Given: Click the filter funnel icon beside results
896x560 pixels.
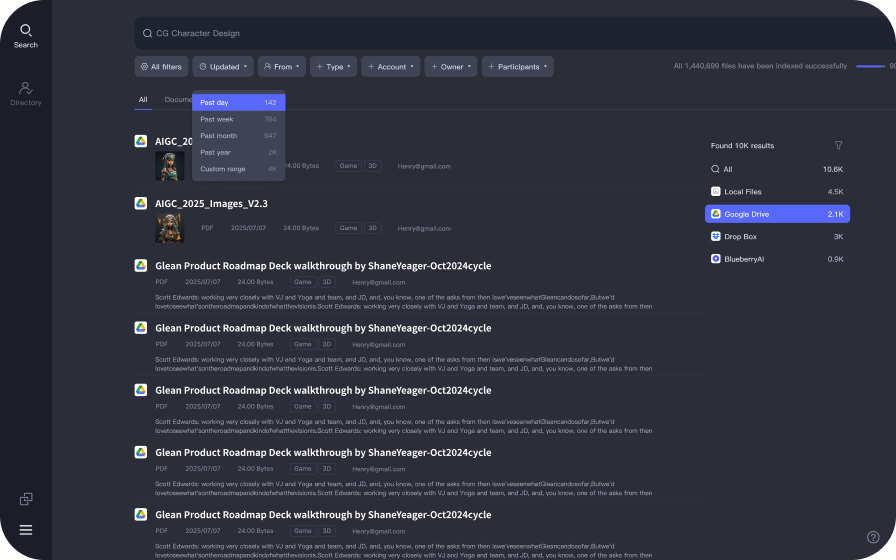Looking at the screenshot, I should tap(838, 145).
